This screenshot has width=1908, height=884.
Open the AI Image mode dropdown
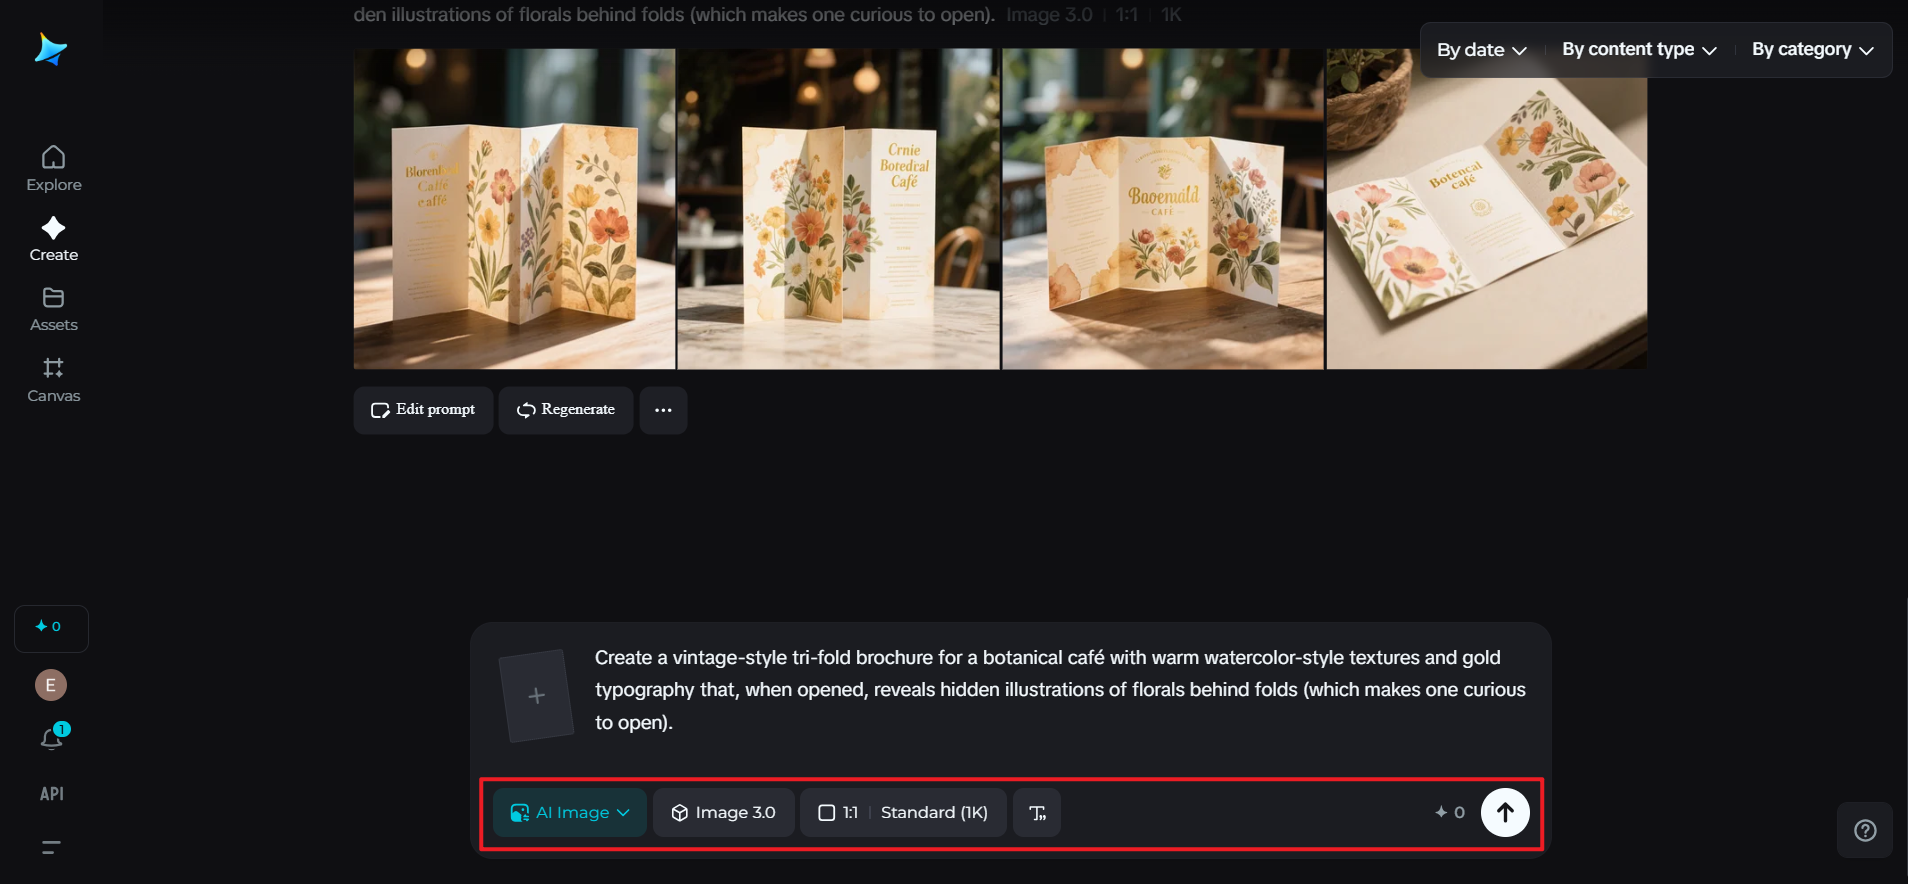570,812
